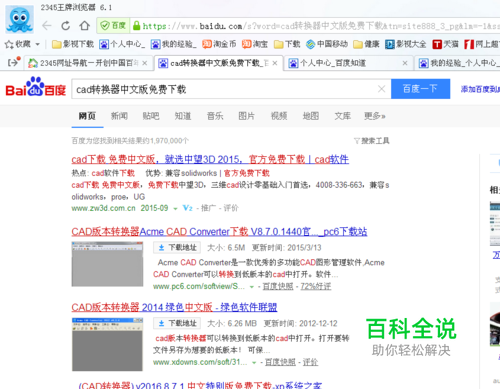Select the 音乐 search category

pos(215,116)
